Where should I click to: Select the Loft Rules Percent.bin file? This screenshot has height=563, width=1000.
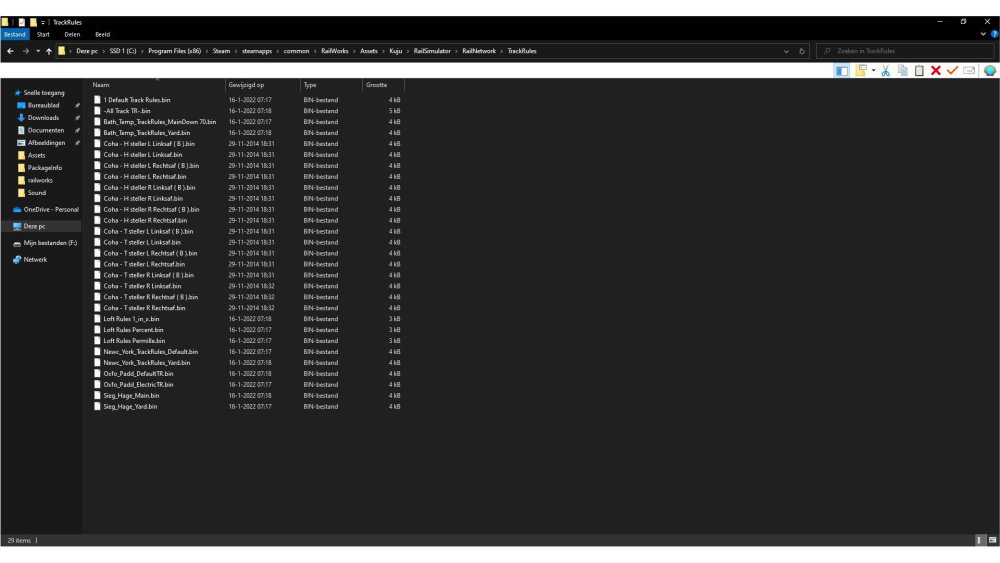pos(133,330)
